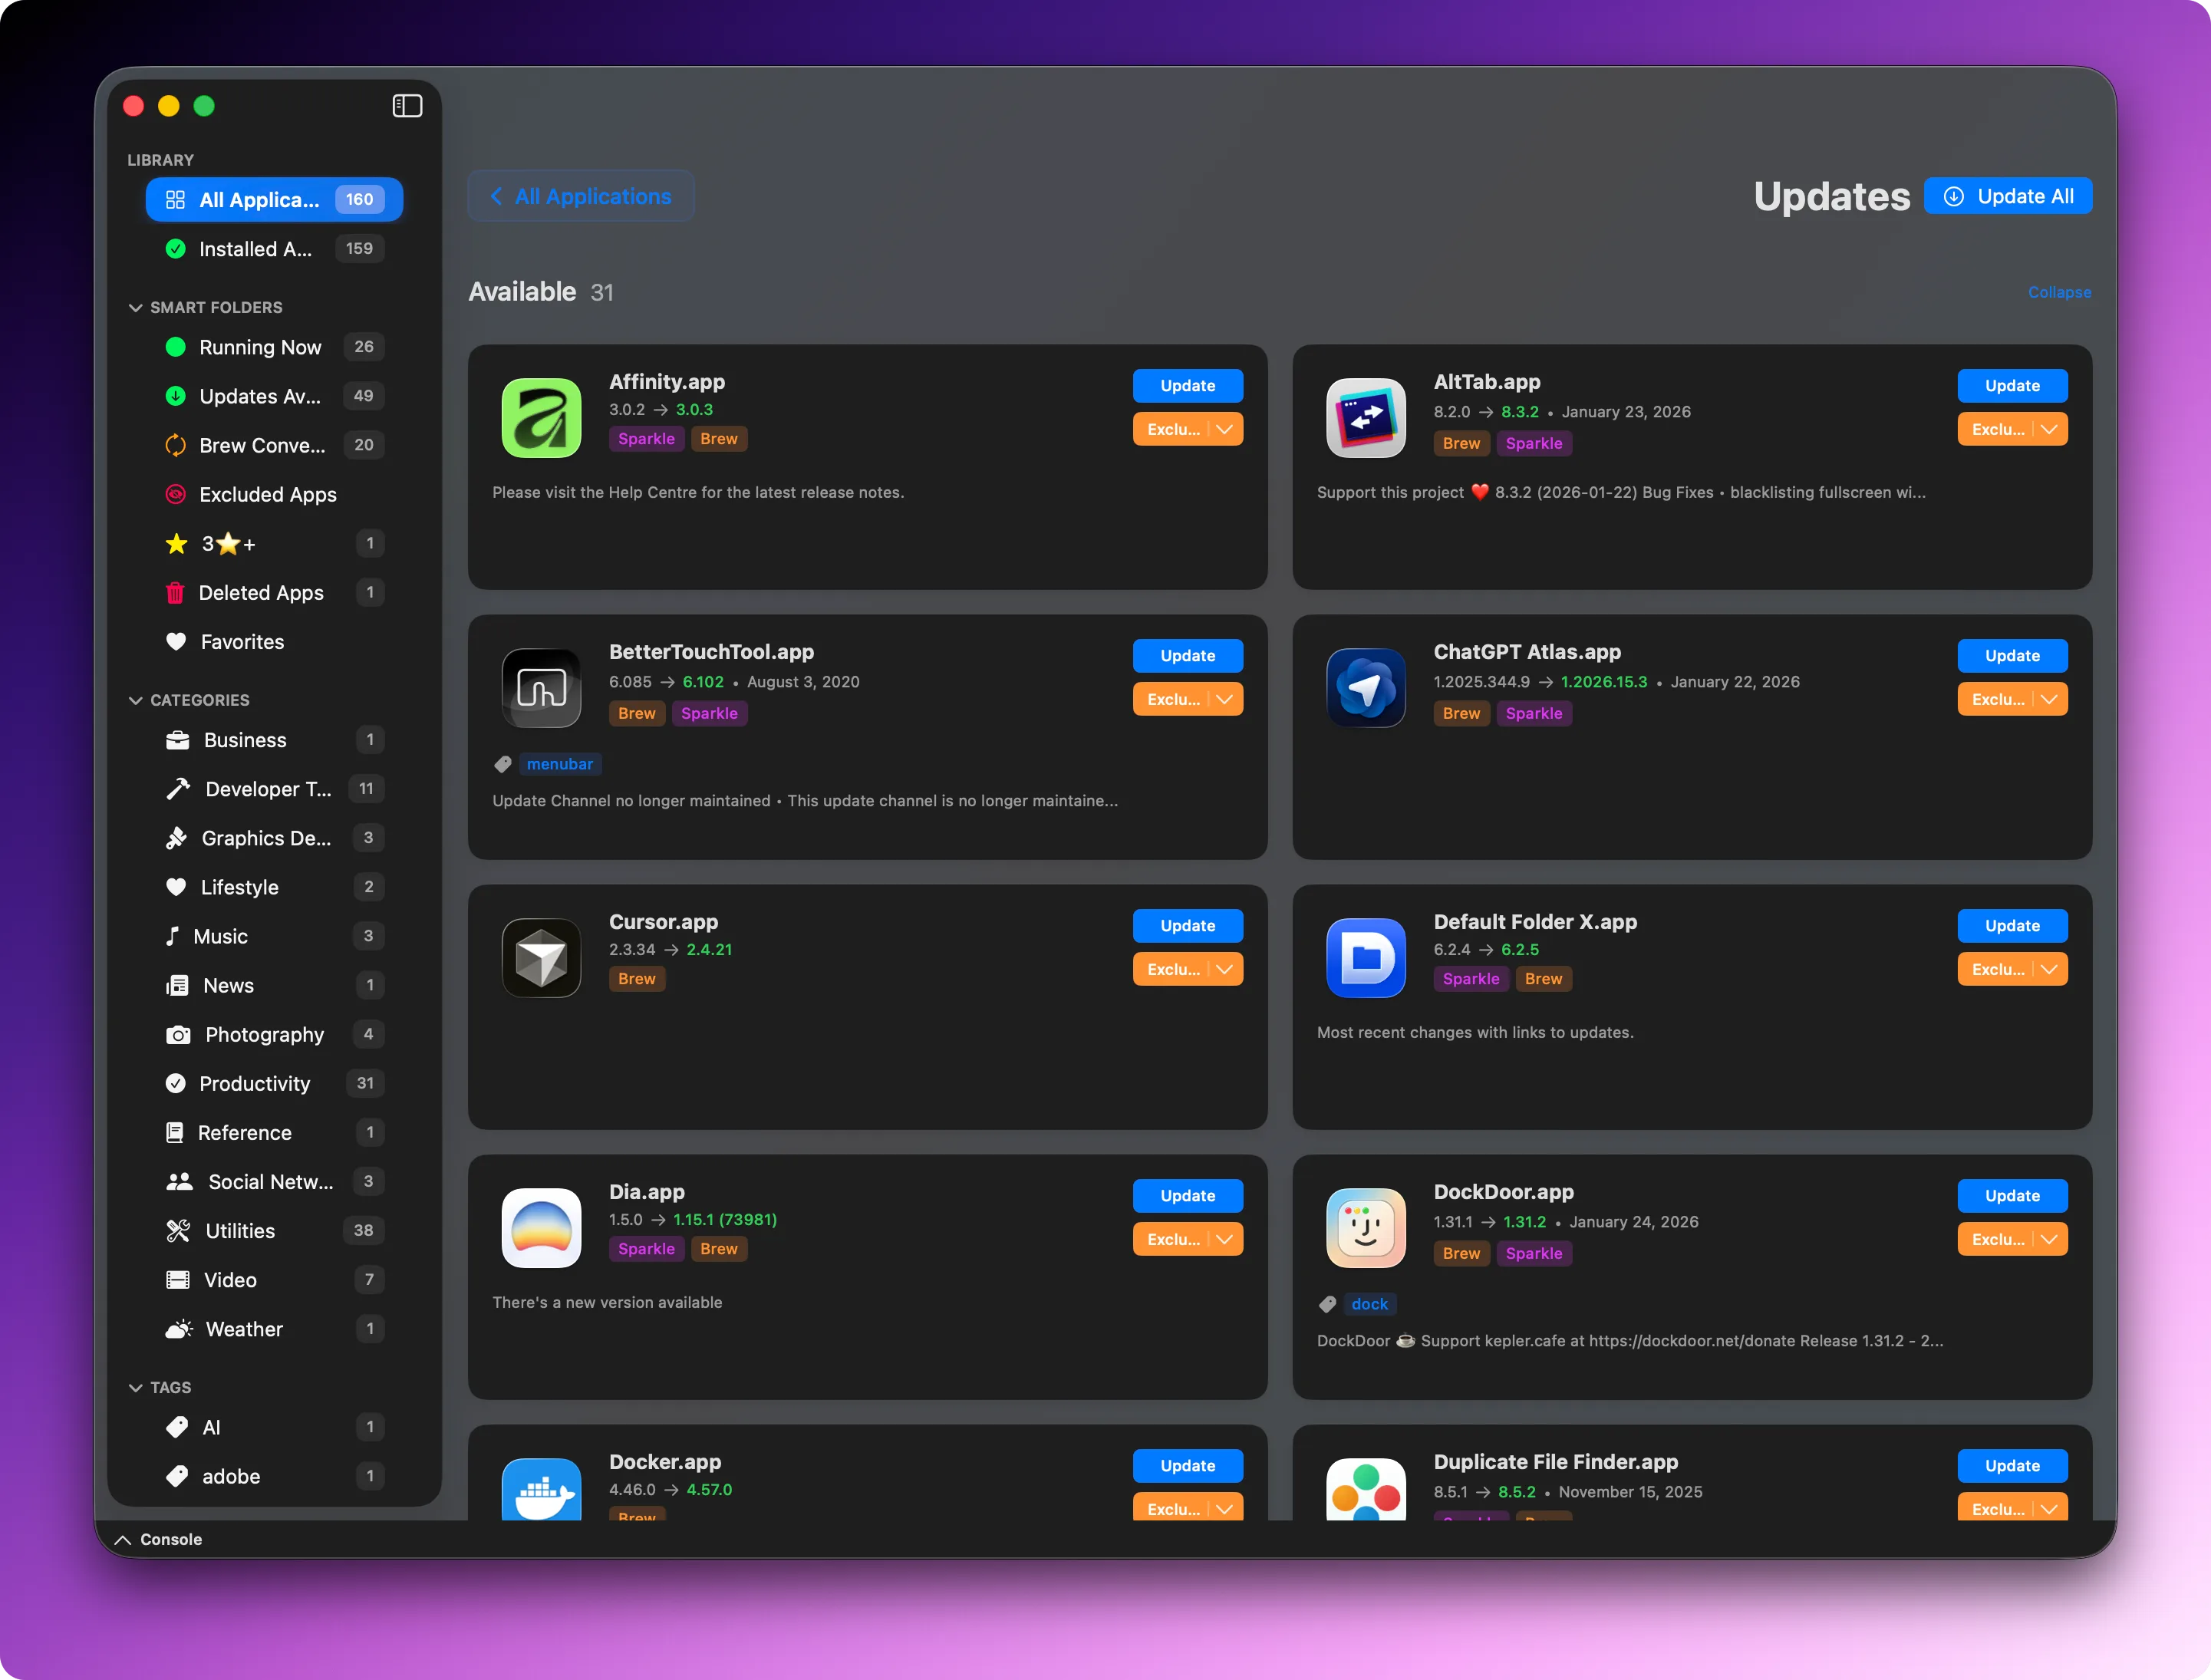The image size is (2211, 1680).
Task: Open Deleted Apps smart folder
Action: point(274,592)
